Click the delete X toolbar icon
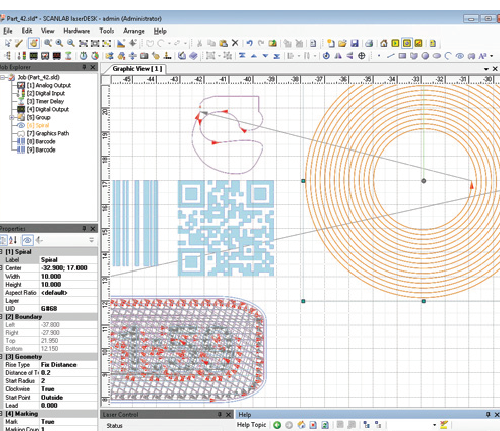The height and width of the screenshot is (431, 500). [x=235, y=43]
